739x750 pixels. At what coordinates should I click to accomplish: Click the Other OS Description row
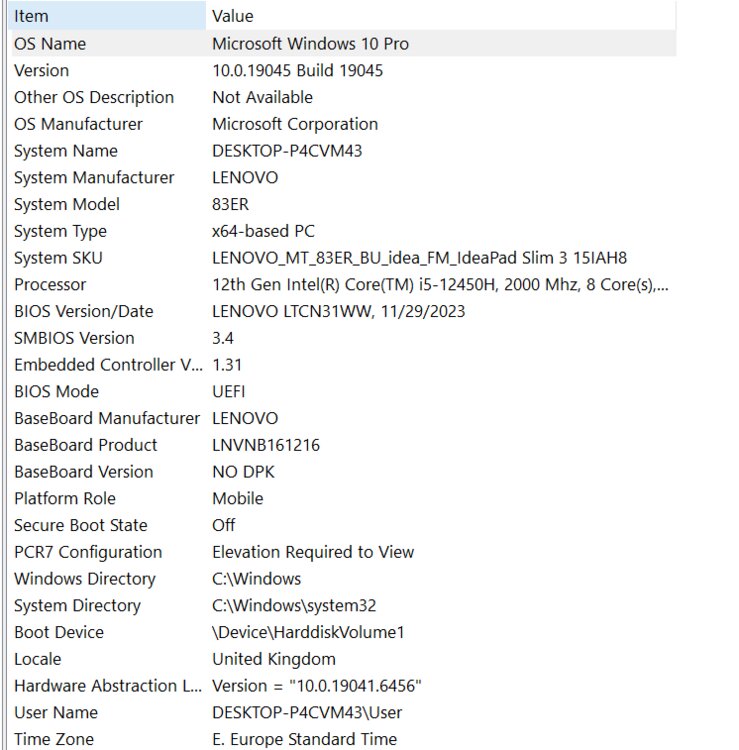pos(94,97)
